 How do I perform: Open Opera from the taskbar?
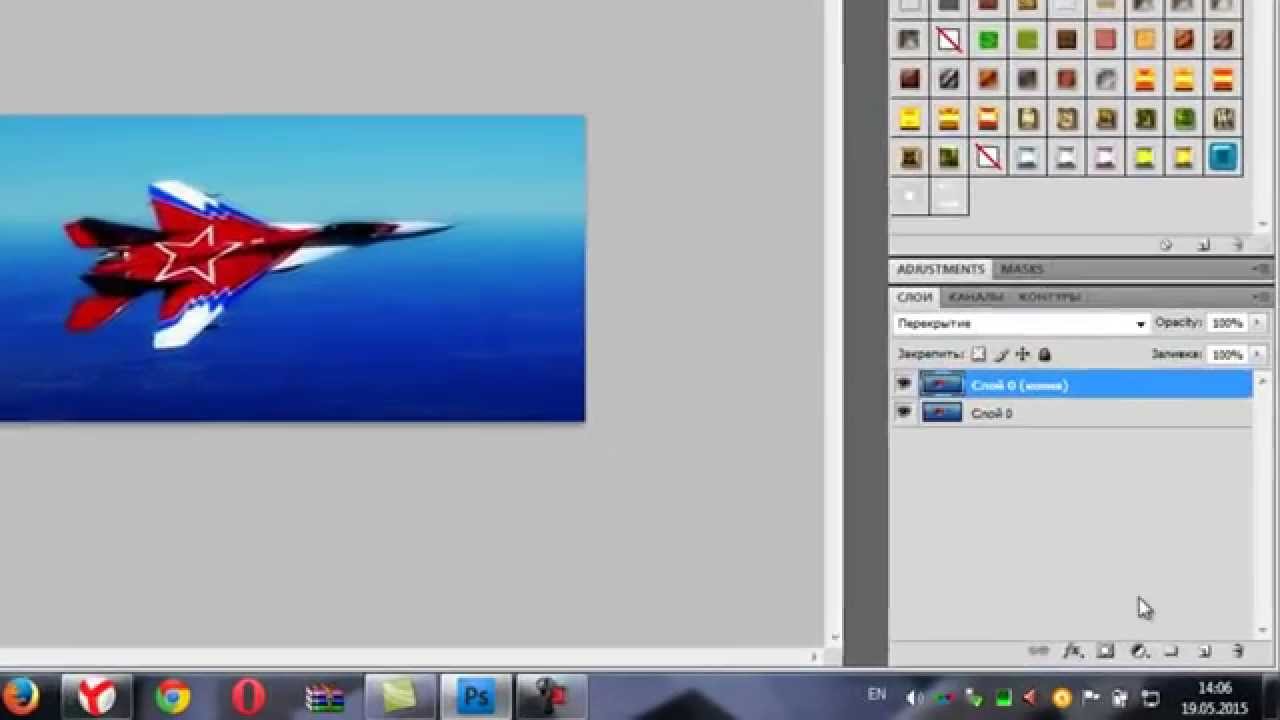[x=248, y=696]
